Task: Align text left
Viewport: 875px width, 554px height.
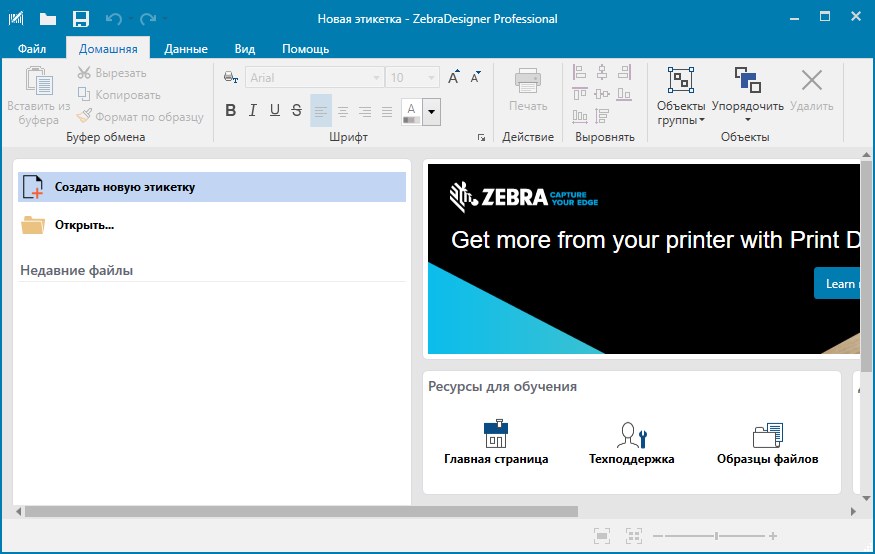Action: [320, 111]
